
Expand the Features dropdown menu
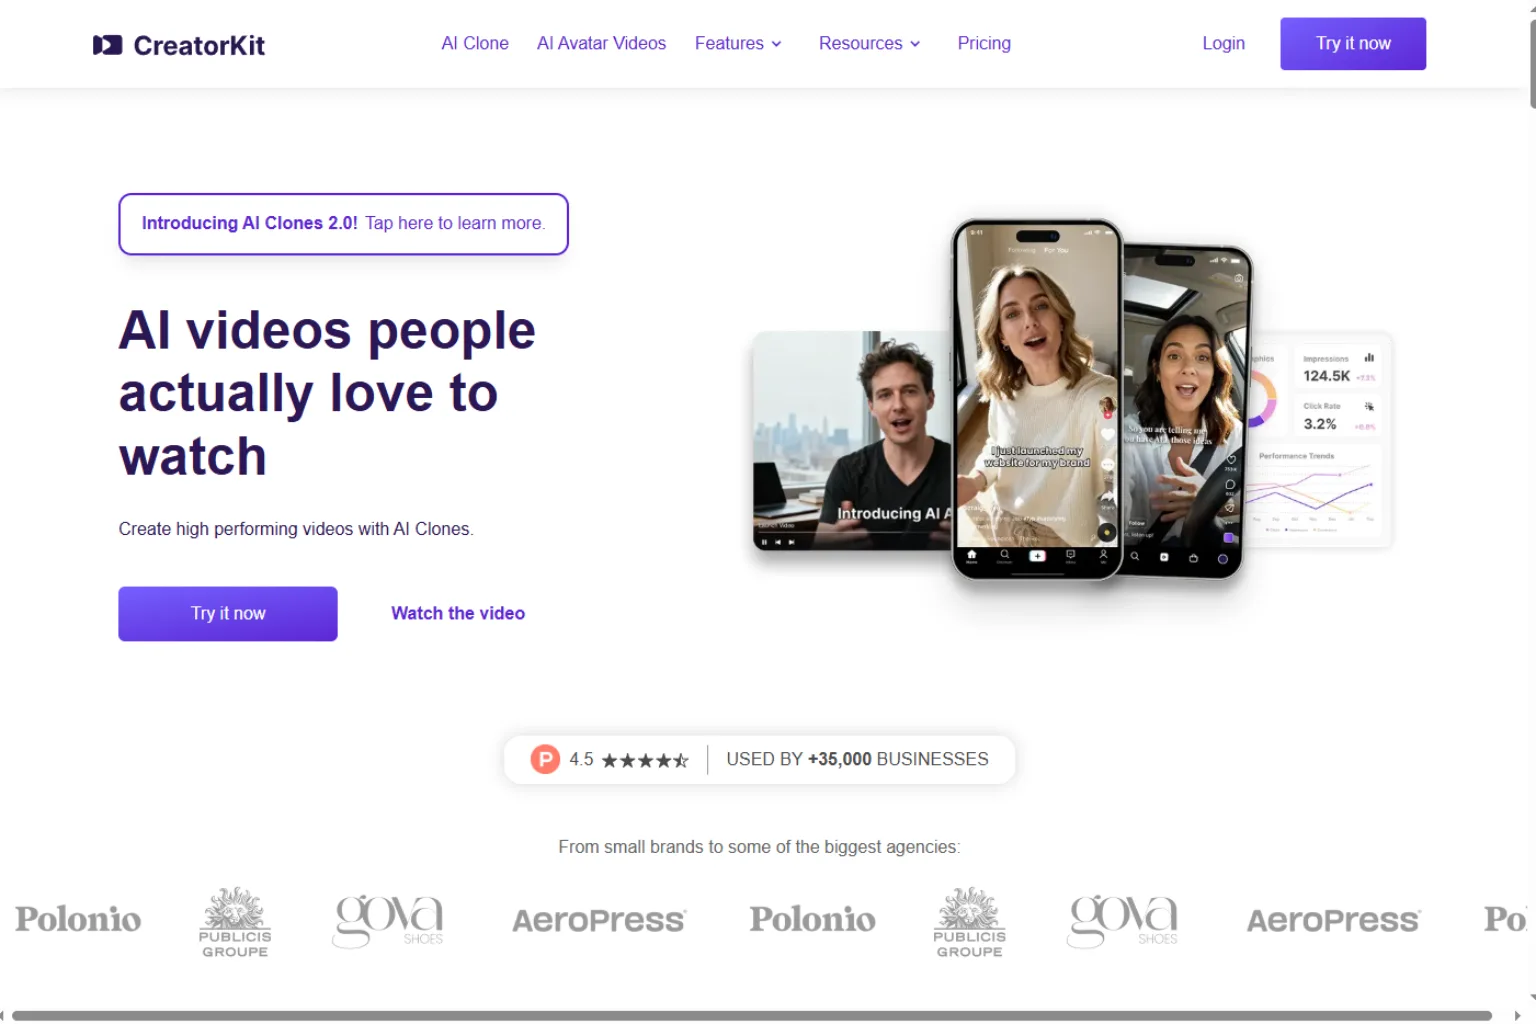[738, 43]
